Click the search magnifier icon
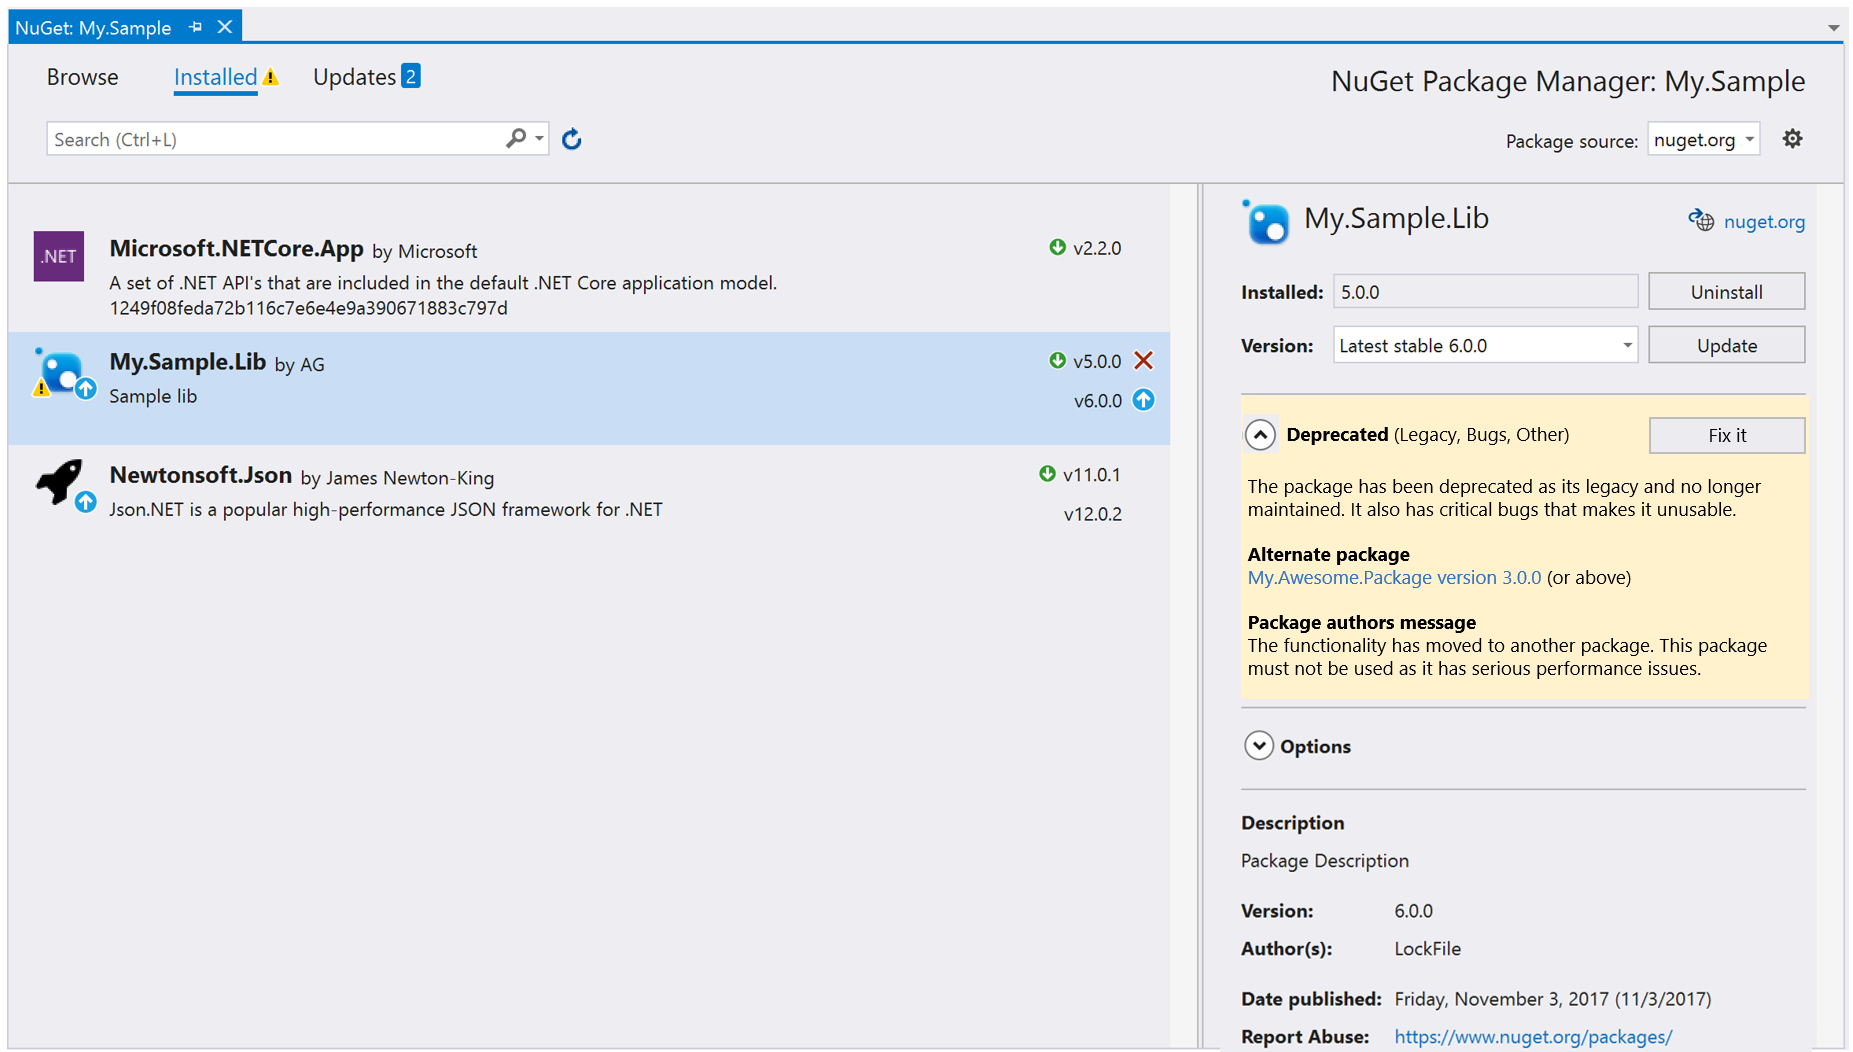This screenshot has width=1853, height=1052. (x=516, y=138)
